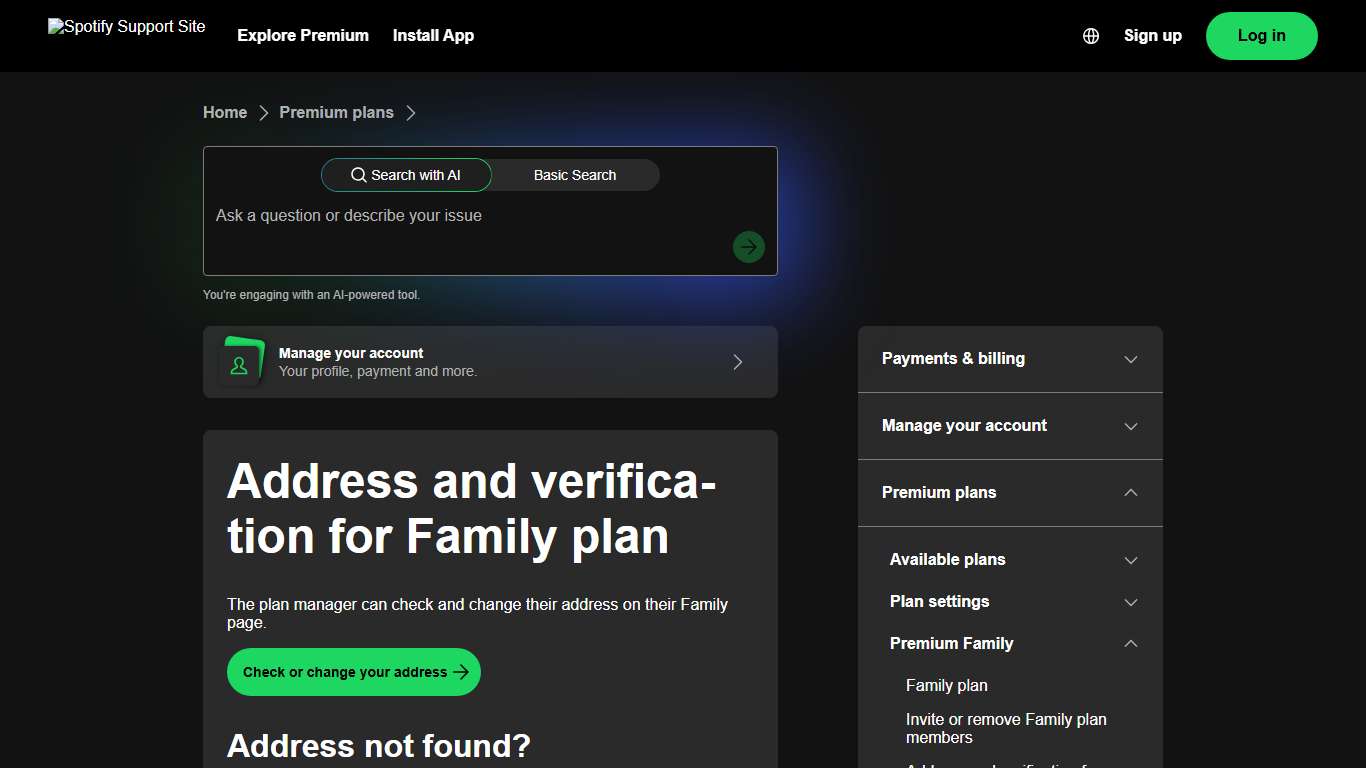The height and width of the screenshot is (768, 1366).
Task: Click the arrow in Check or change your address
Action: (x=460, y=672)
